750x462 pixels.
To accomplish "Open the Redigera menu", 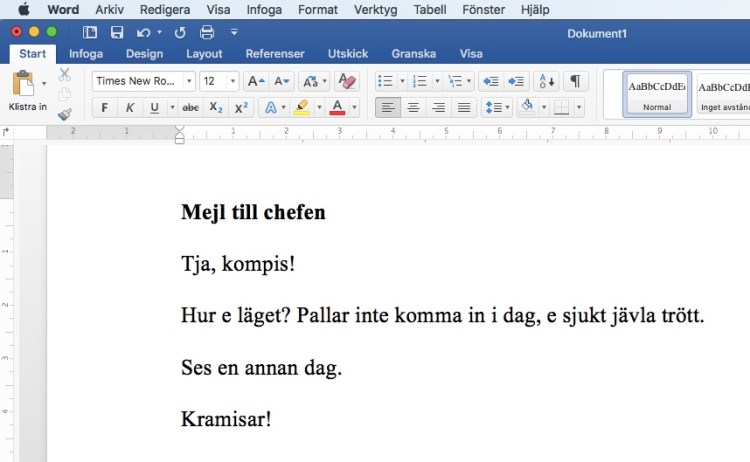I will (x=165, y=10).
